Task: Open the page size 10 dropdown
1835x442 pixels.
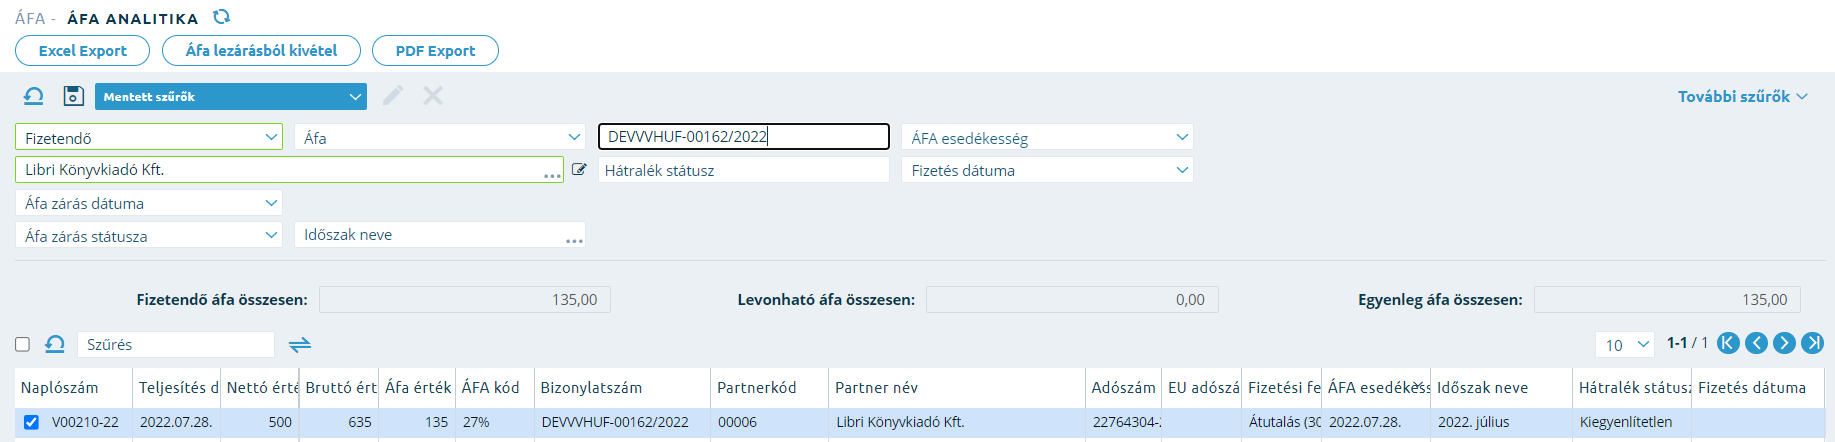Action: click(1625, 344)
